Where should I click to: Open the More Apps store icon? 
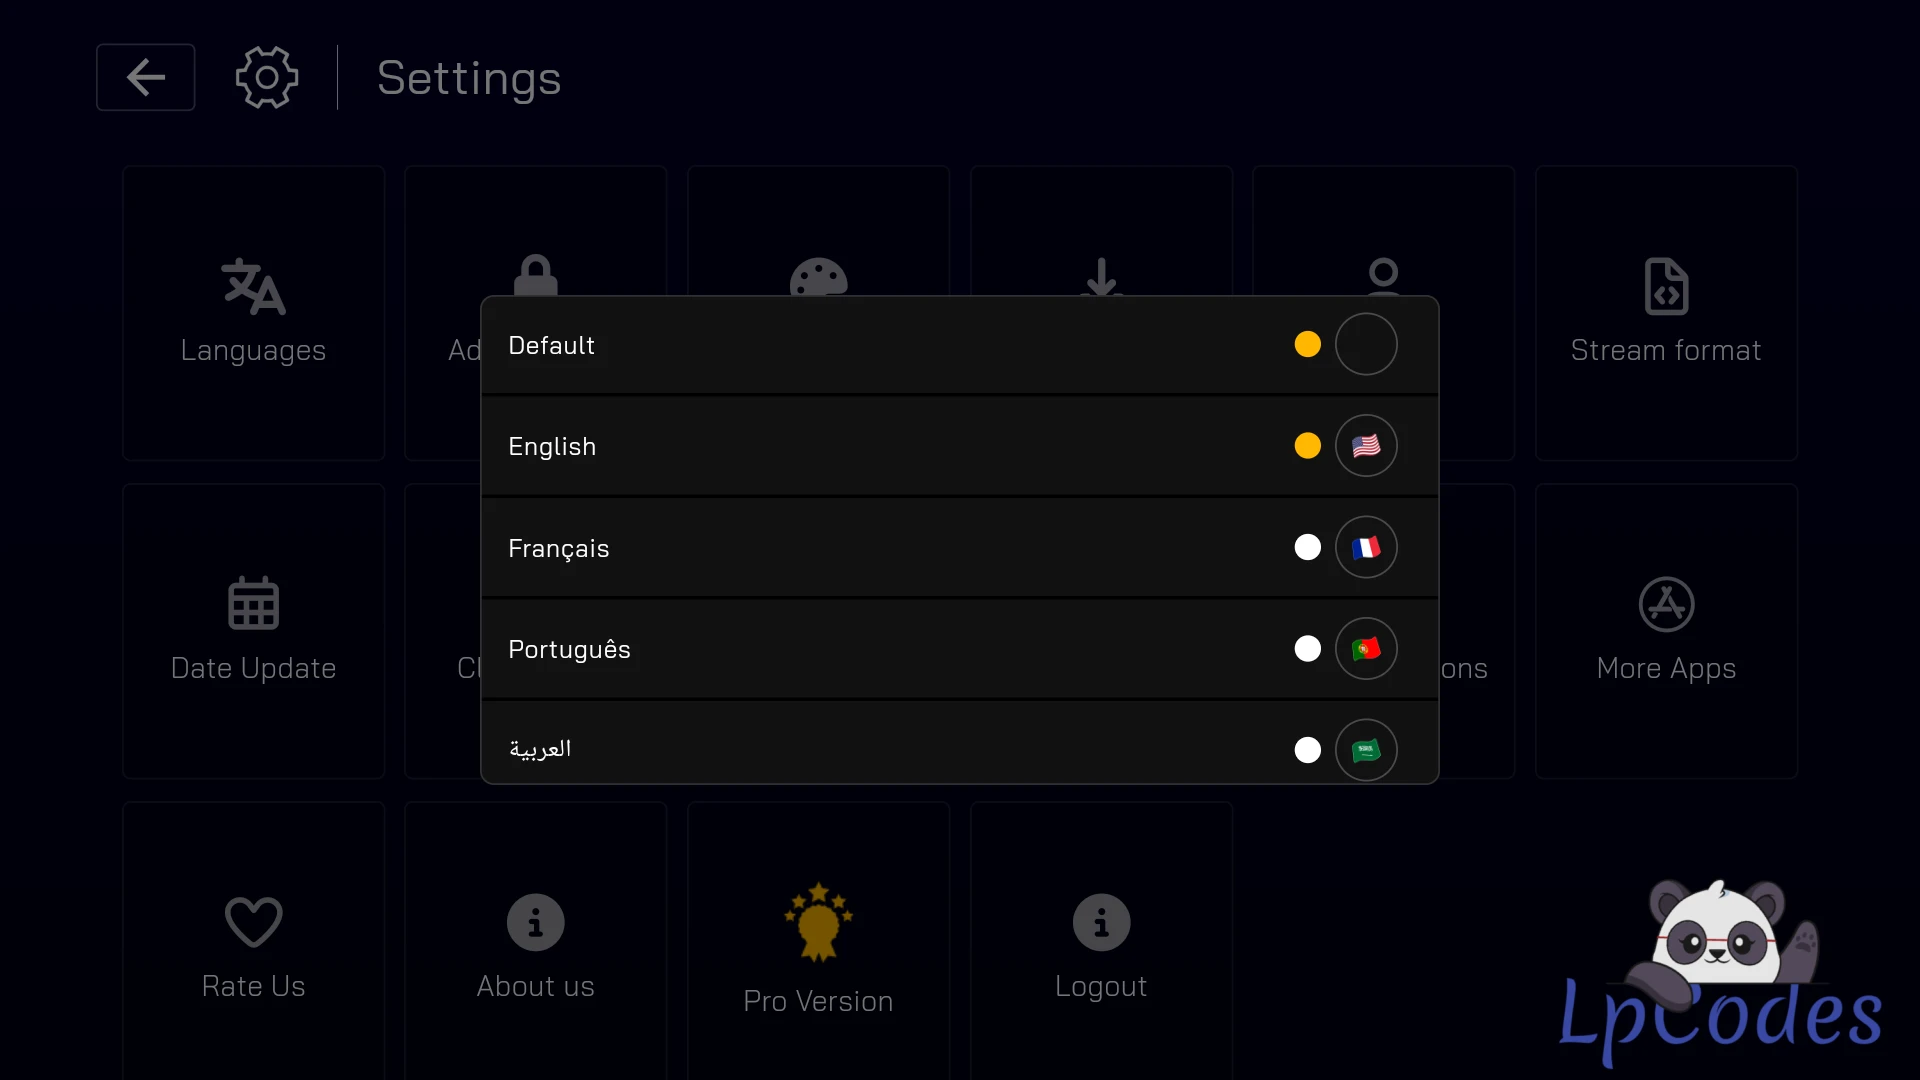click(x=1666, y=604)
